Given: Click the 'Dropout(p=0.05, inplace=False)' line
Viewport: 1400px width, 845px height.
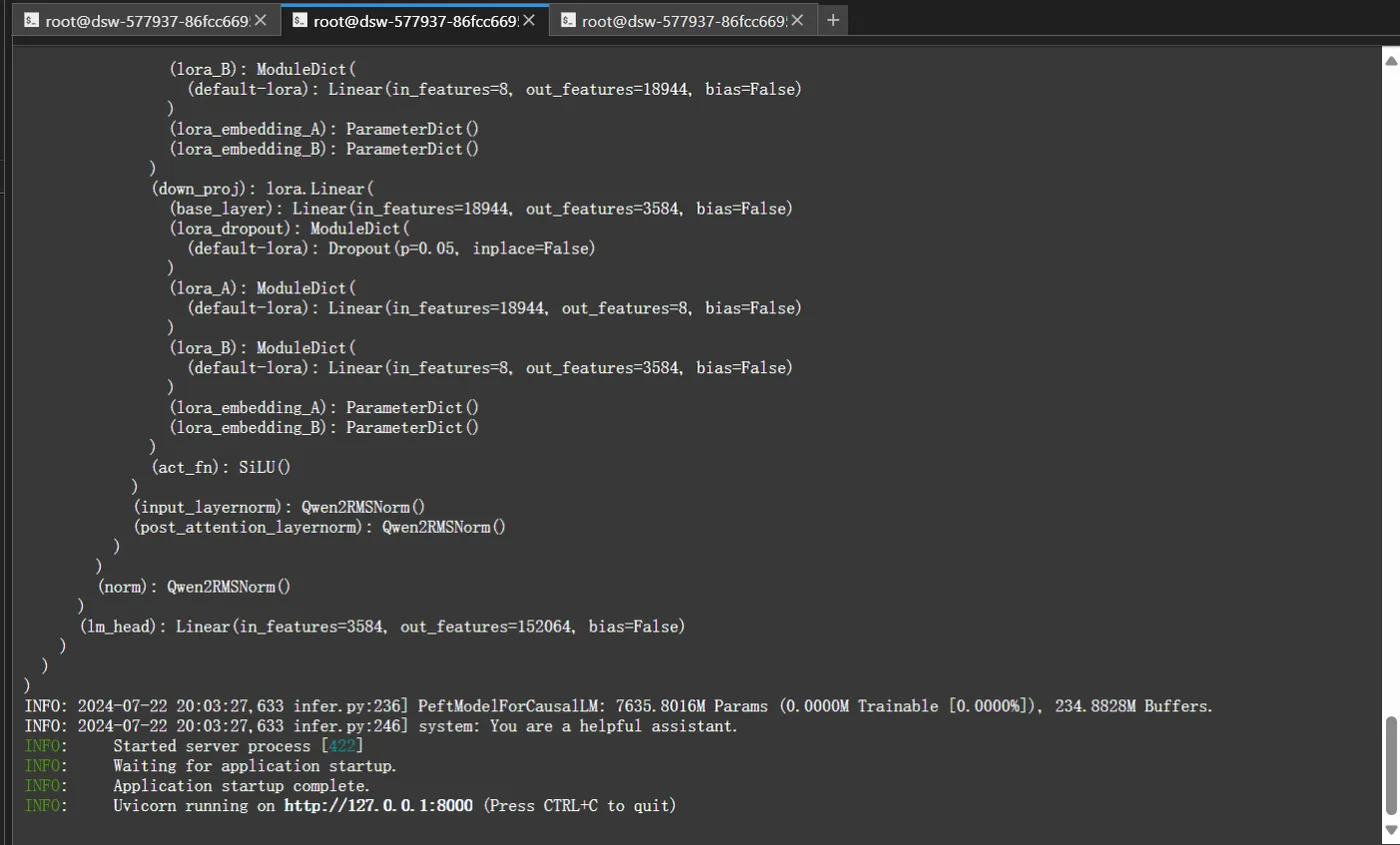Looking at the screenshot, I should (391, 249).
